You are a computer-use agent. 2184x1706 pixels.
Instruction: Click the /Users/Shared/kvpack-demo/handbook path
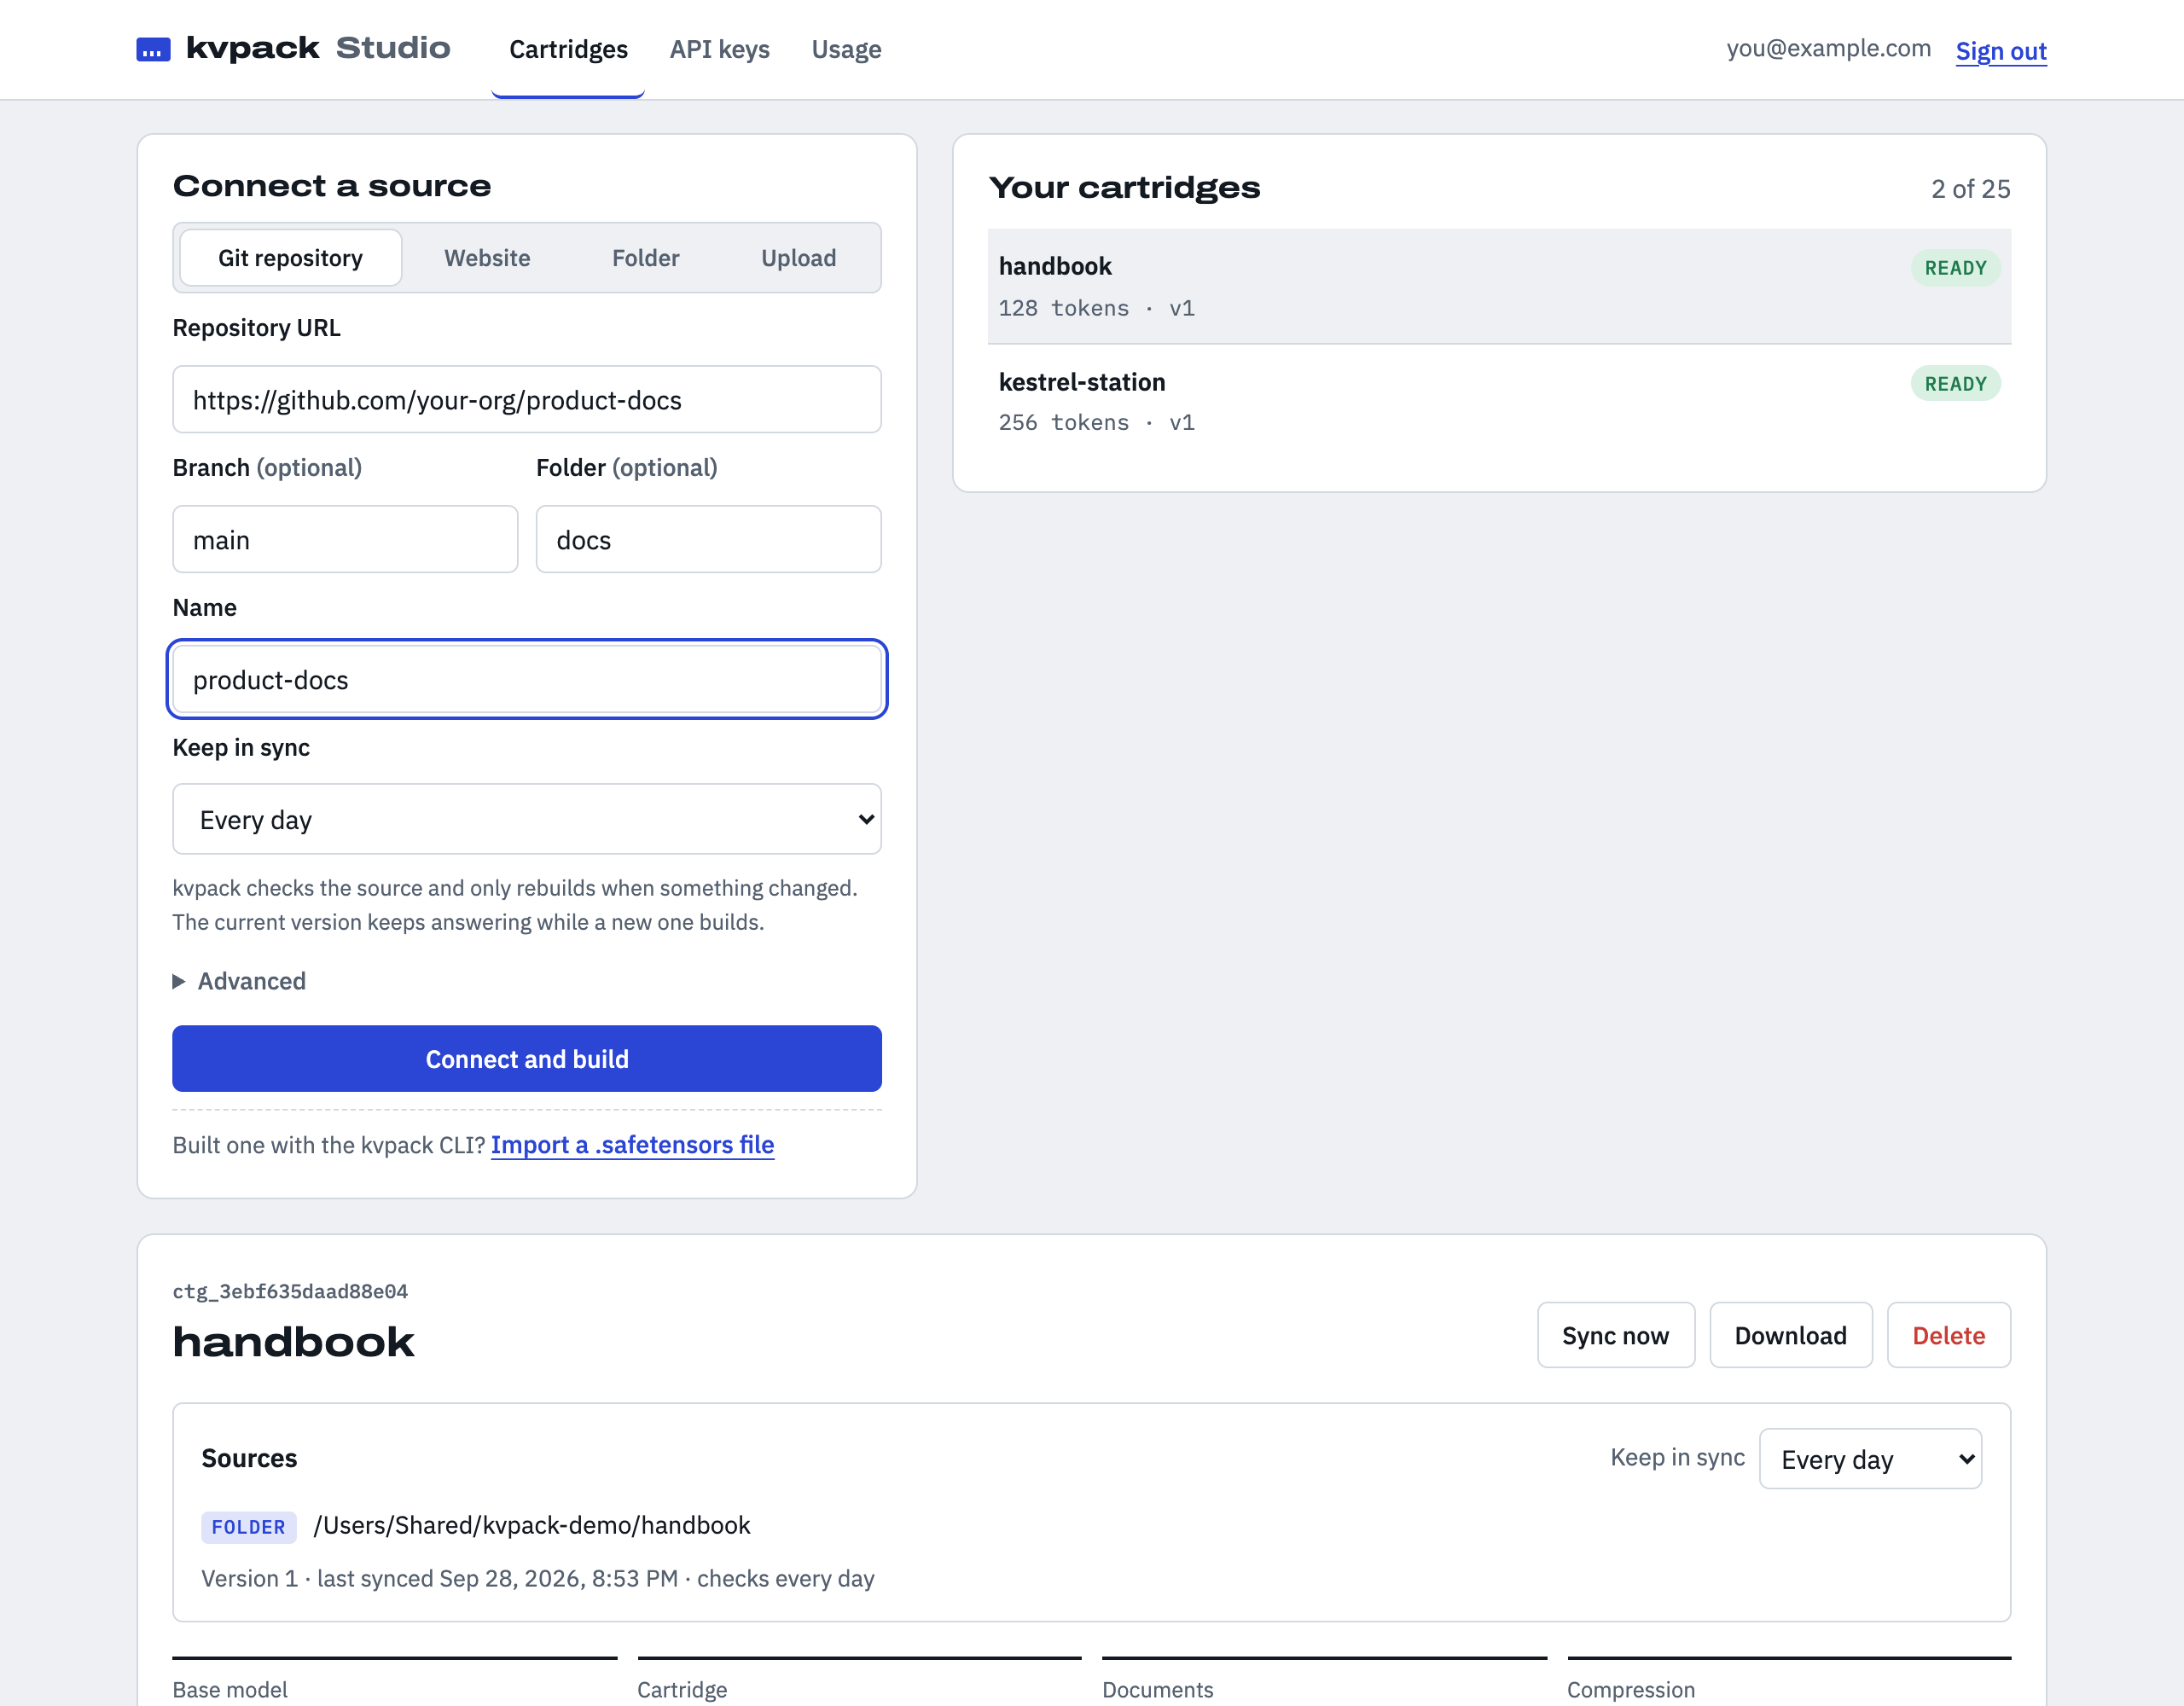click(x=532, y=1525)
